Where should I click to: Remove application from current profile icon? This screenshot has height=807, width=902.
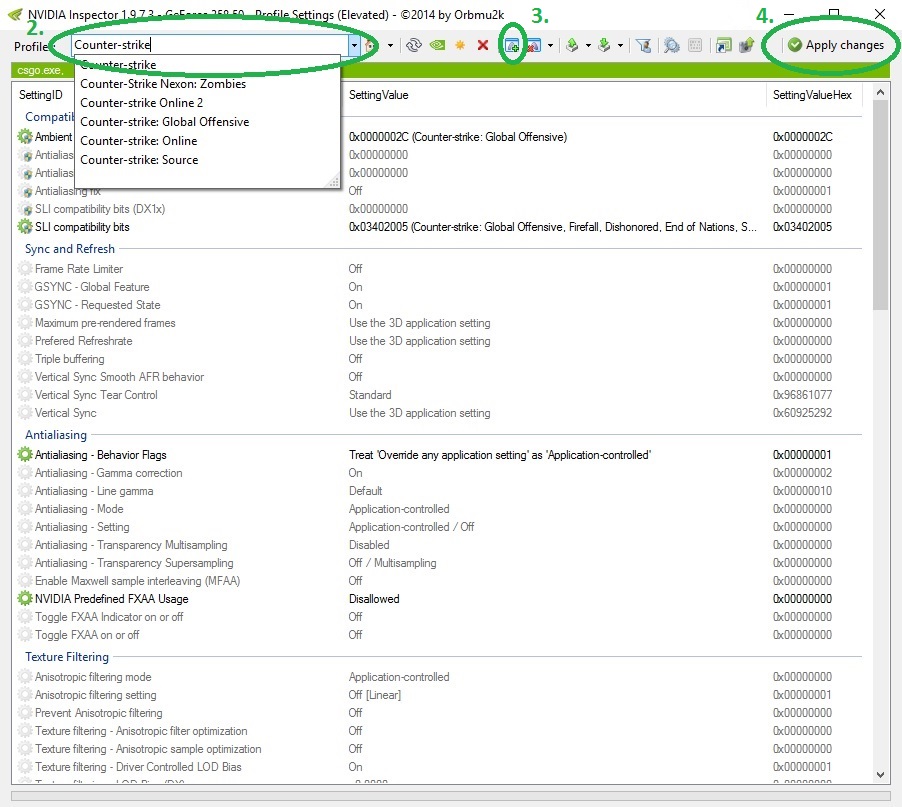coord(534,45)
